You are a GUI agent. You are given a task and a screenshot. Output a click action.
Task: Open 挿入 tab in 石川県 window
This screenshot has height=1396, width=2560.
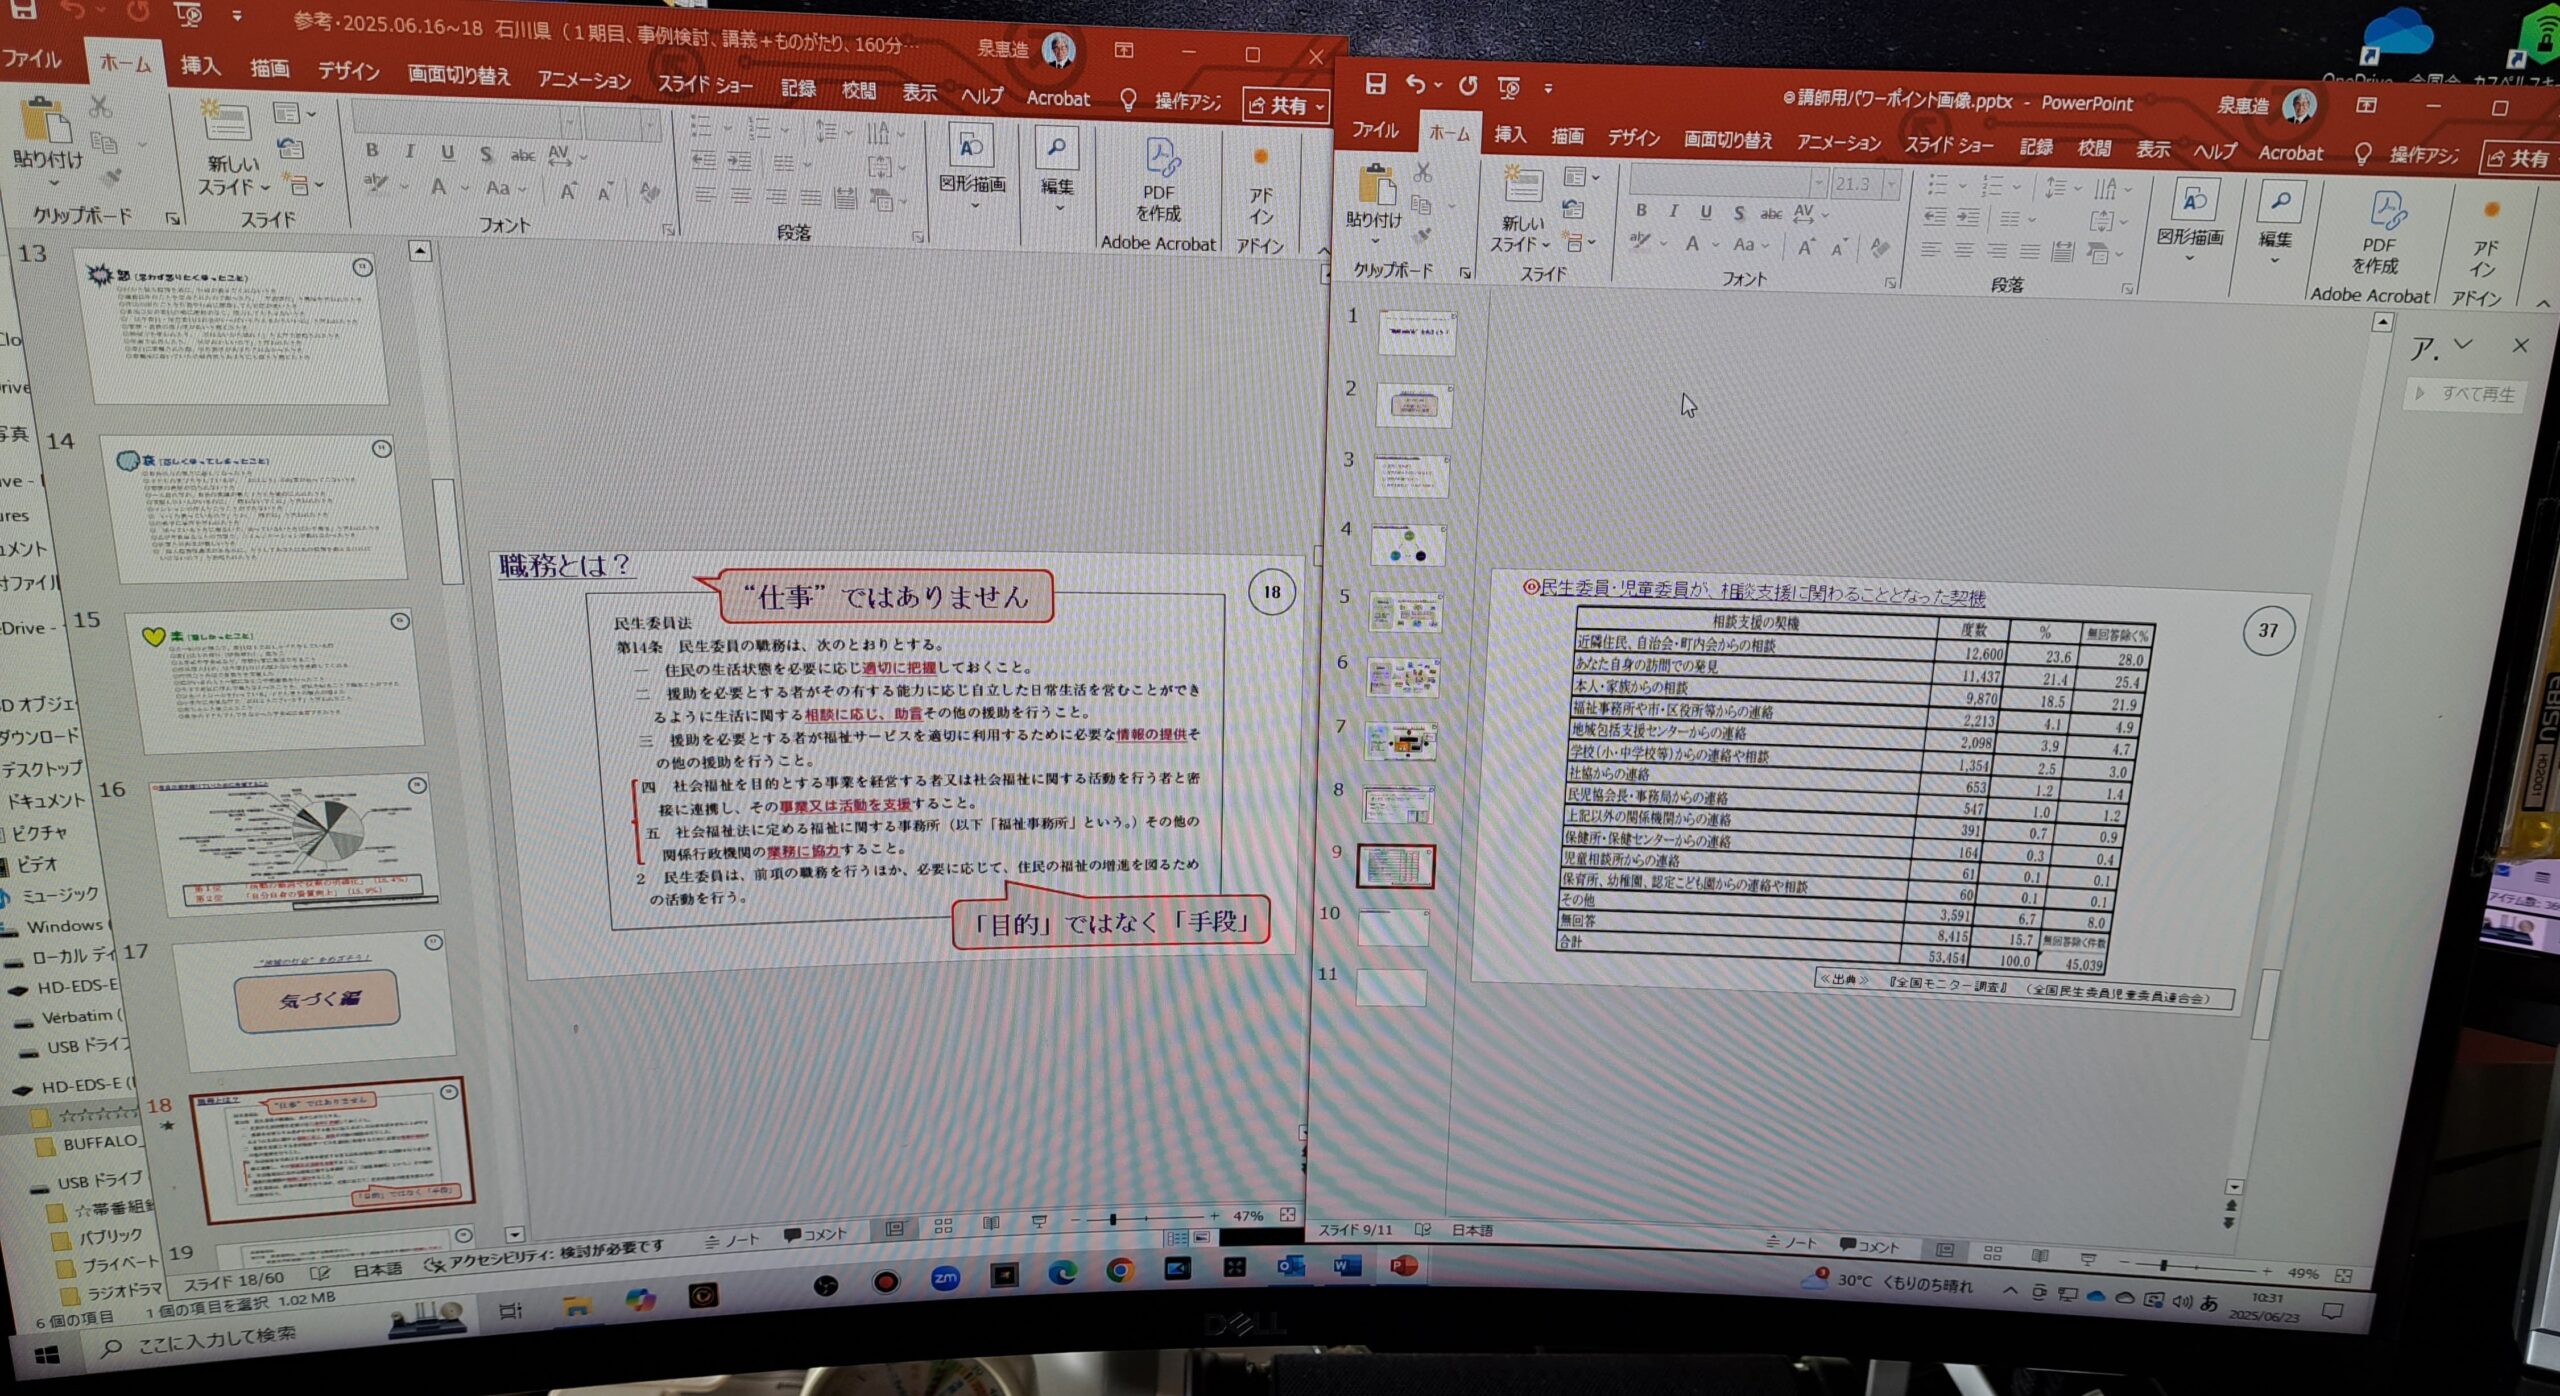click(200, 66)
